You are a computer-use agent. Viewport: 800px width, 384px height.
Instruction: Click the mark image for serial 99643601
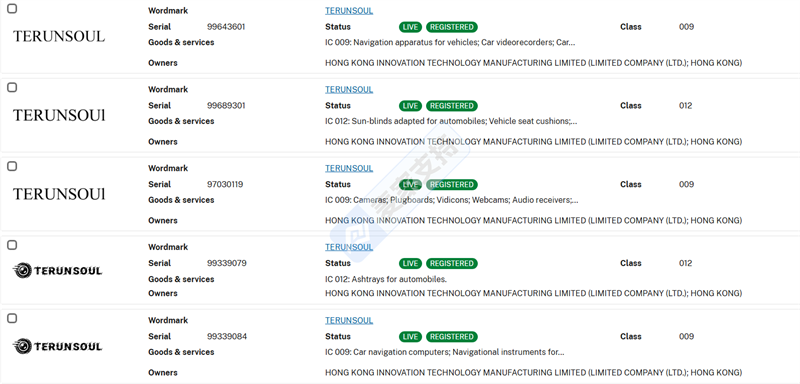[59, 36]
